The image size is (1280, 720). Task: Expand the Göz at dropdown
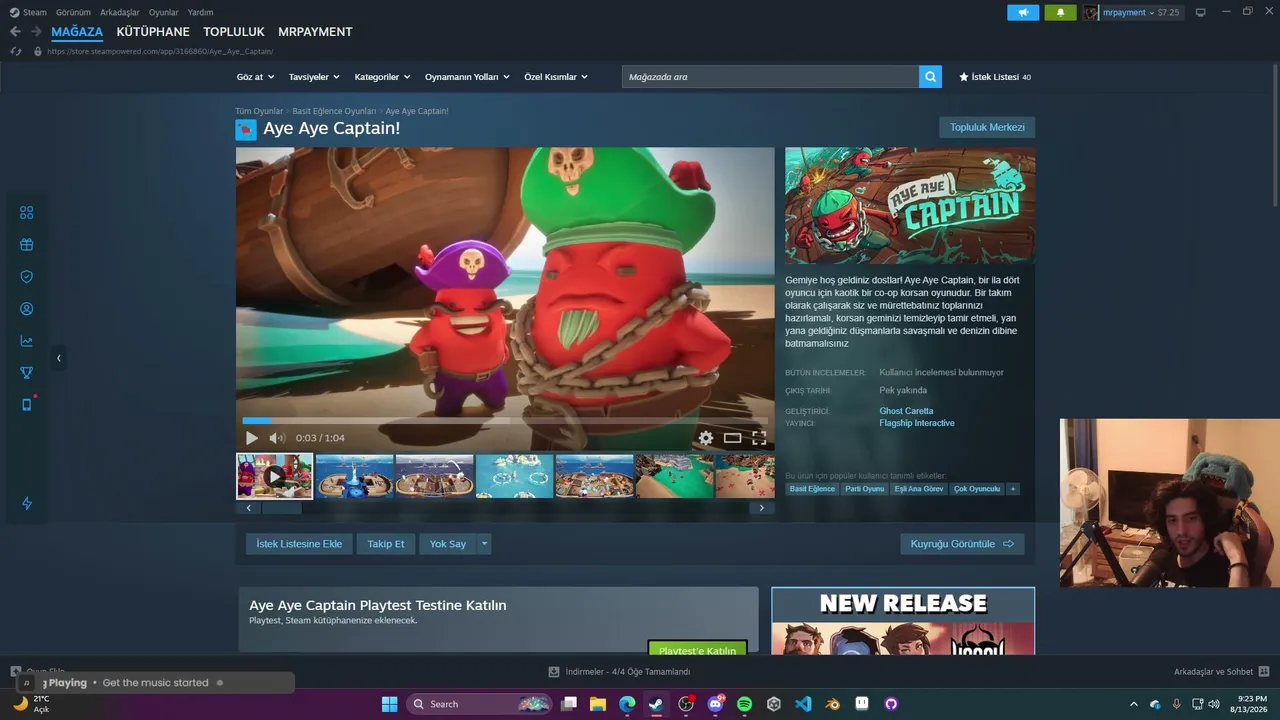click(x=255, y=77)
